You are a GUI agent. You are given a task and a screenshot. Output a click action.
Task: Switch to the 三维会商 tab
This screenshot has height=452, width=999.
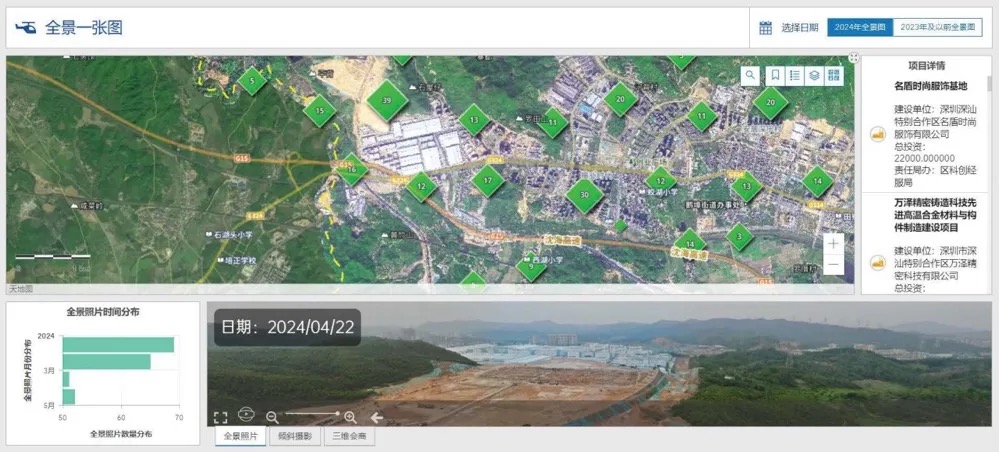[349, 437]
